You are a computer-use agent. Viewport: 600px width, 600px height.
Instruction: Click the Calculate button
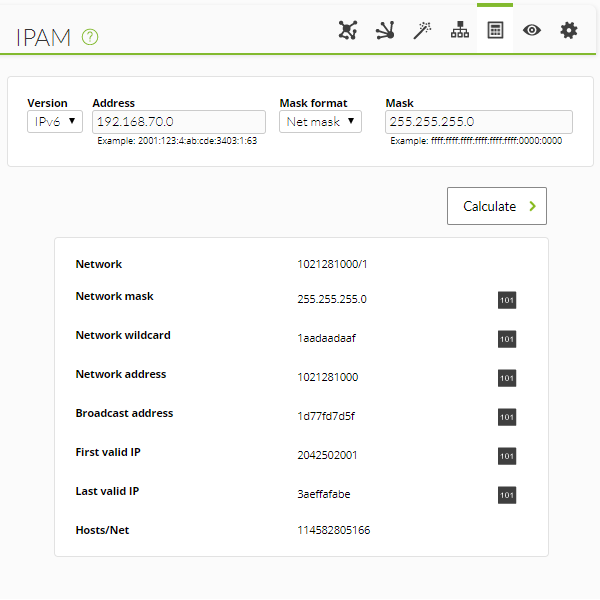497,206
